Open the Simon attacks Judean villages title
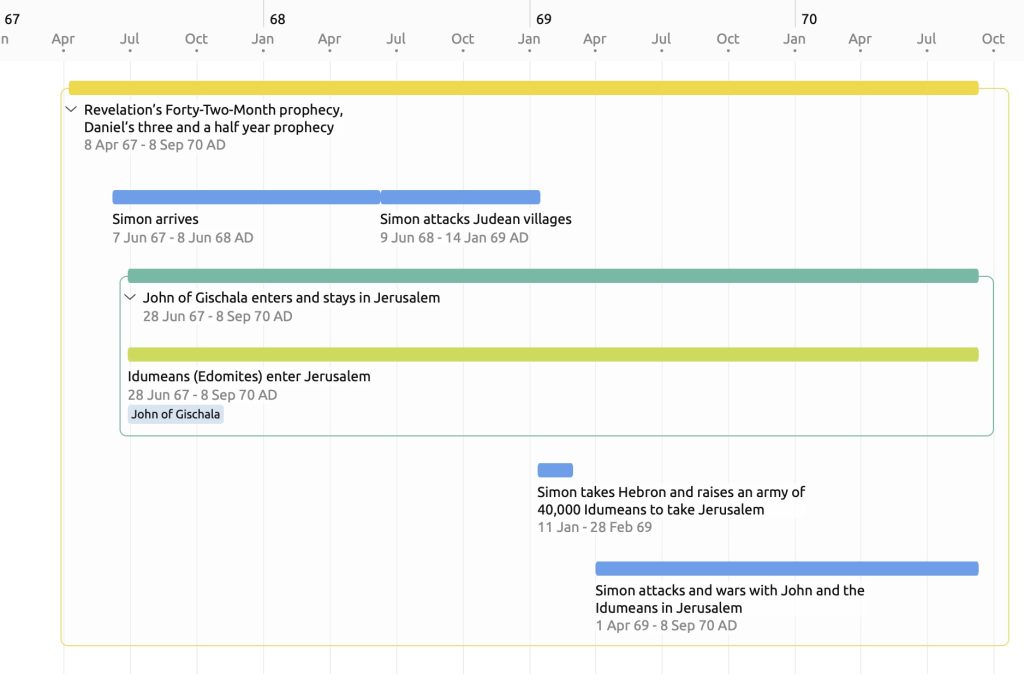Screen dimensions: 1024x674 coord(476,219)
